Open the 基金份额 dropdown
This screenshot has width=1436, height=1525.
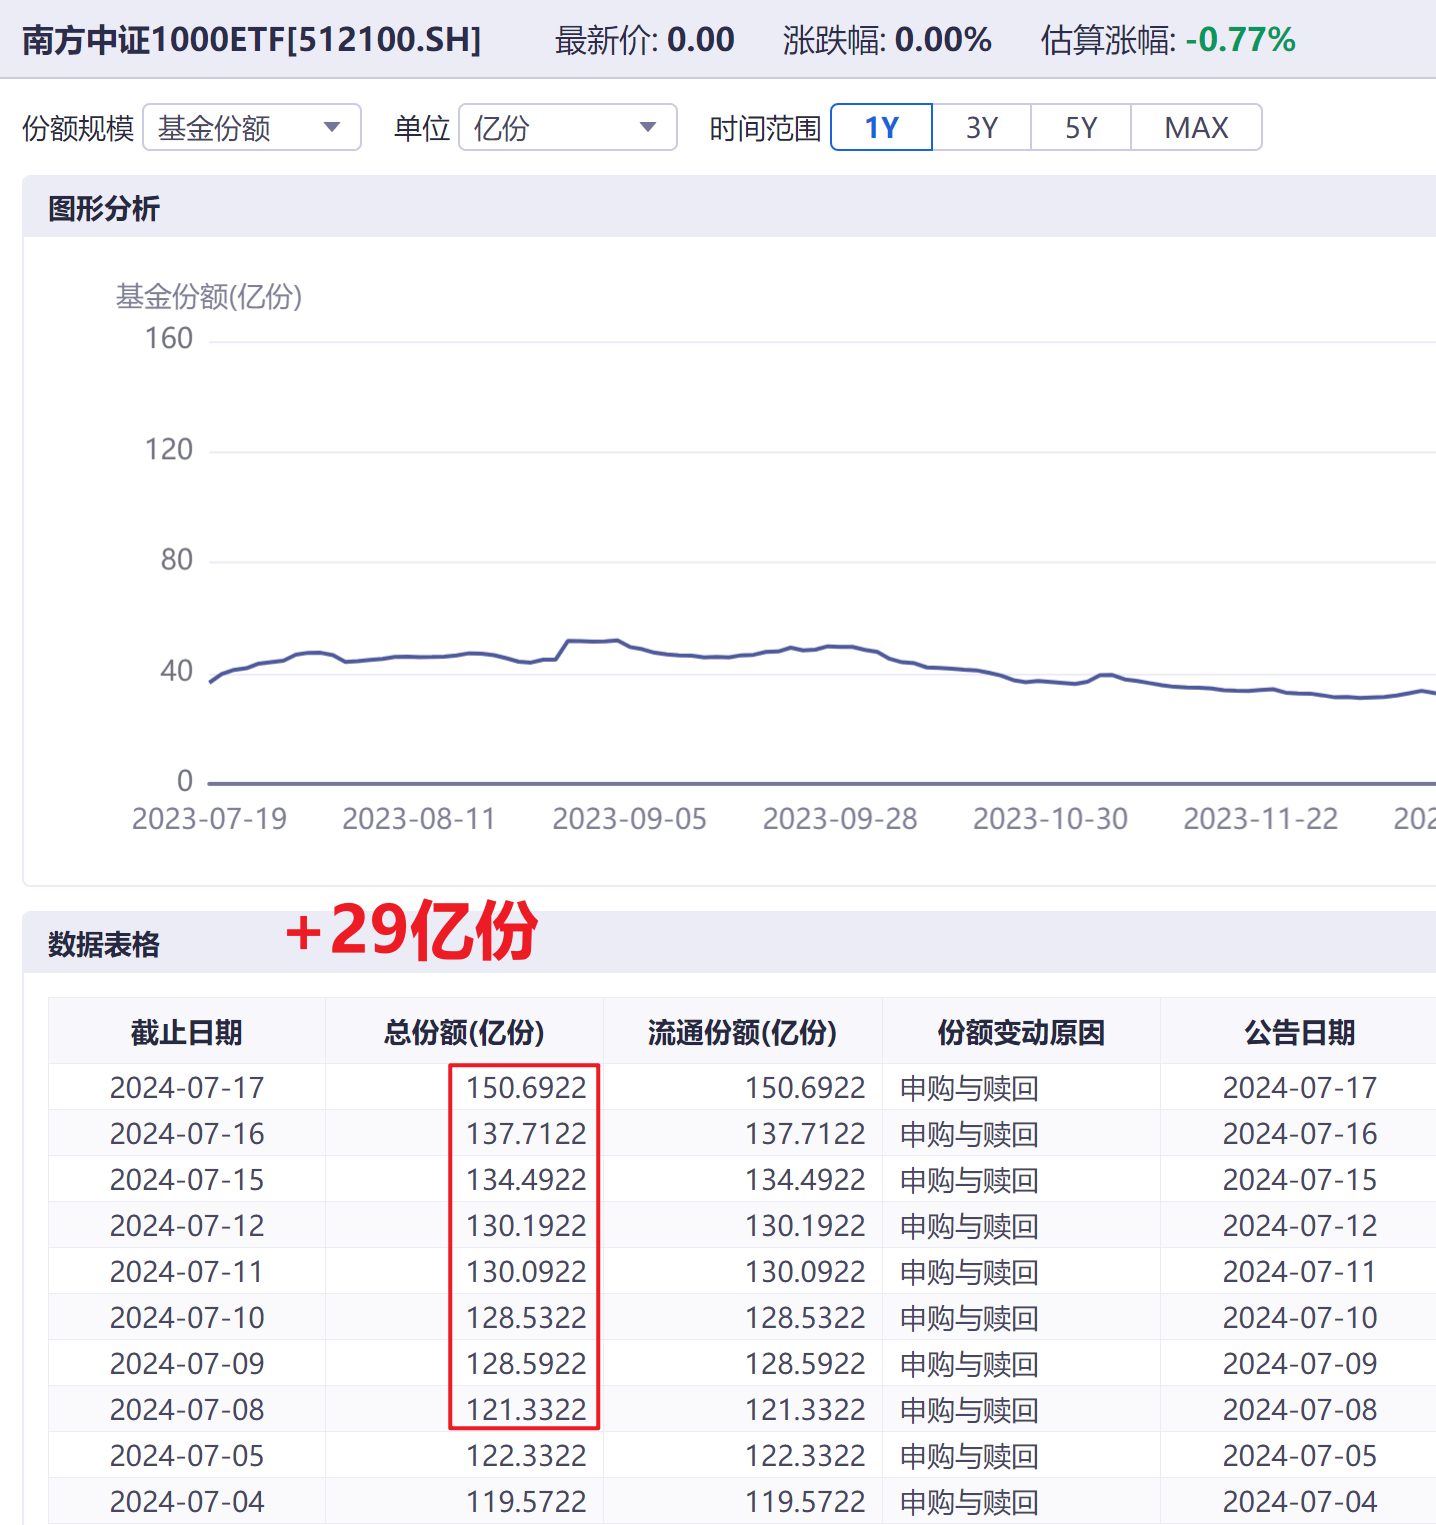point(251,128)
